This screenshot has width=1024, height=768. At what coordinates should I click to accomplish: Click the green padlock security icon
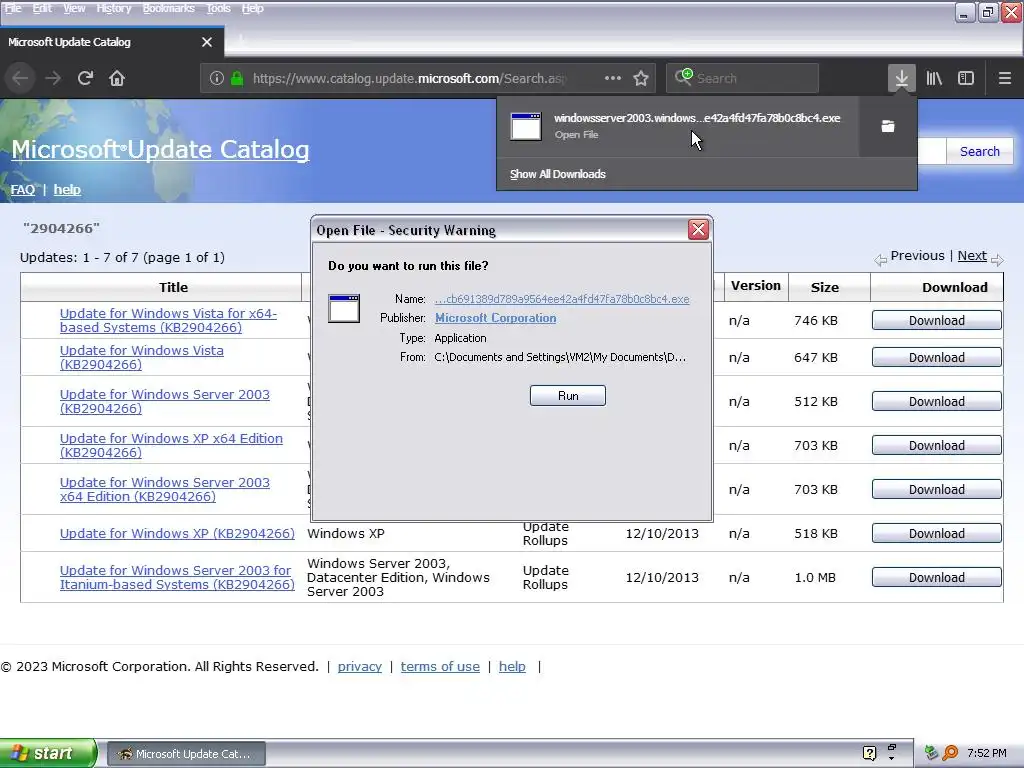[x=237, y=78]
